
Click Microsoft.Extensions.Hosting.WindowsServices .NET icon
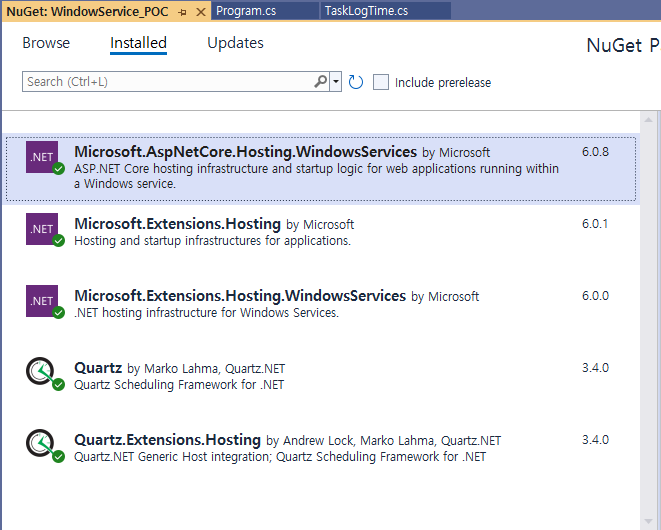42,301
